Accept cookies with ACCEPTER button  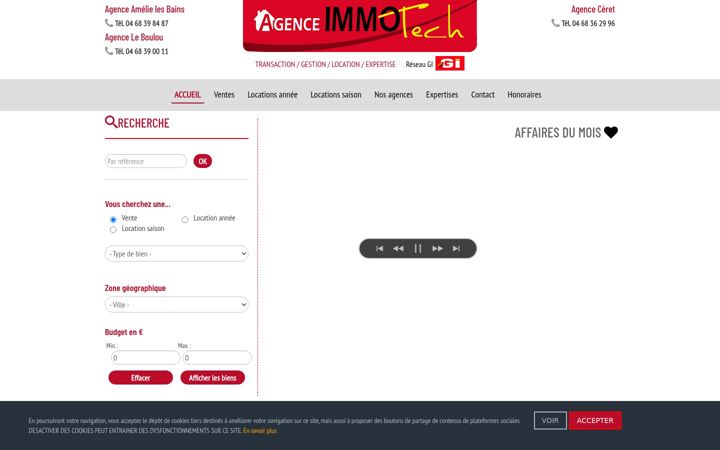(595, 421)
